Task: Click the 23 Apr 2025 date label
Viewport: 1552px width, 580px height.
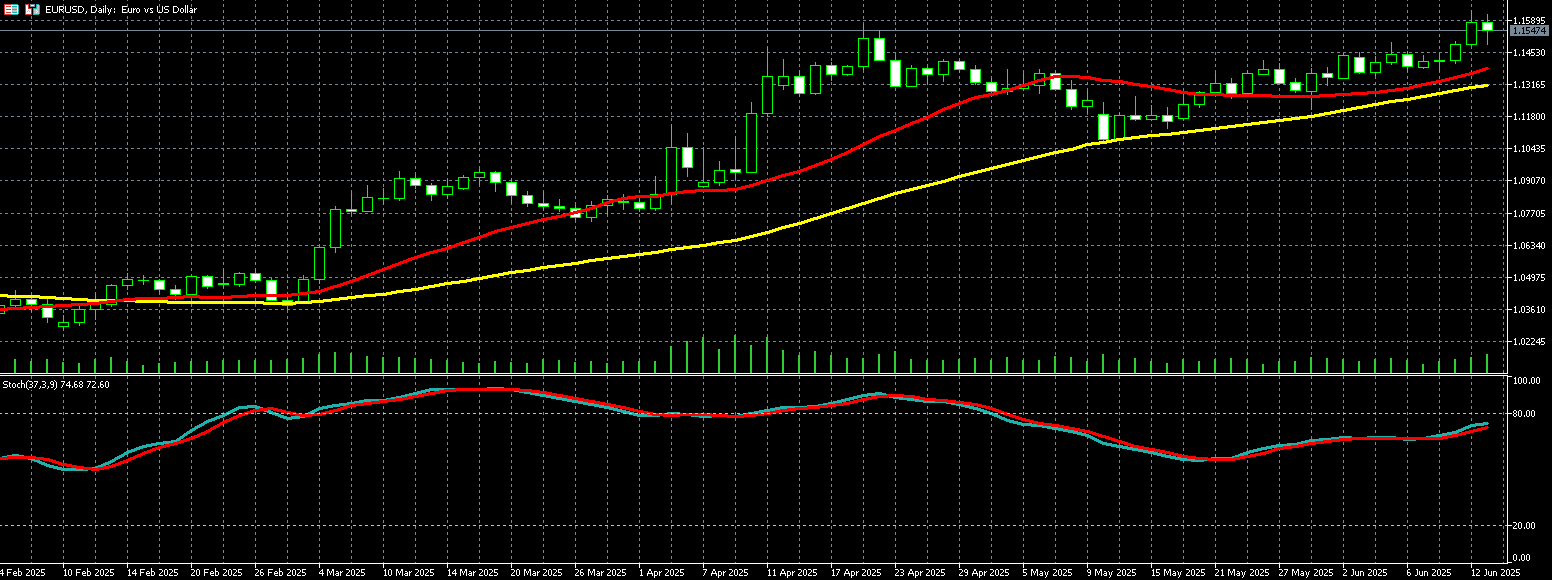Action: 920,573
